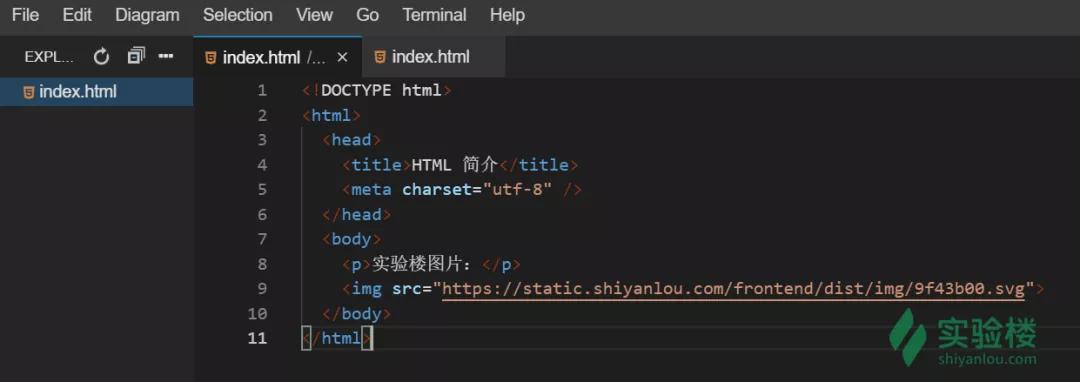
Task: Click the HTML5 icon on the first tab
Action: click(211, 58)
